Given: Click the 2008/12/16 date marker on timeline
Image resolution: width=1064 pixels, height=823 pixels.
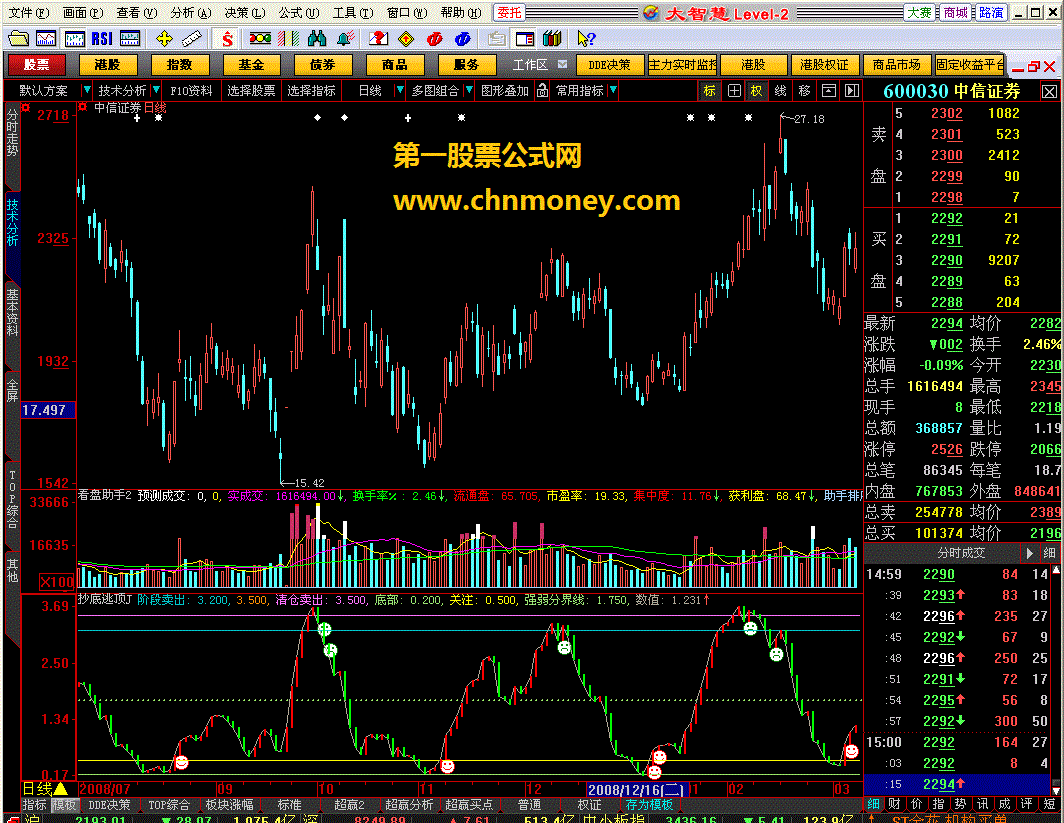Looking at the screenshot, I should pos(636,789).
